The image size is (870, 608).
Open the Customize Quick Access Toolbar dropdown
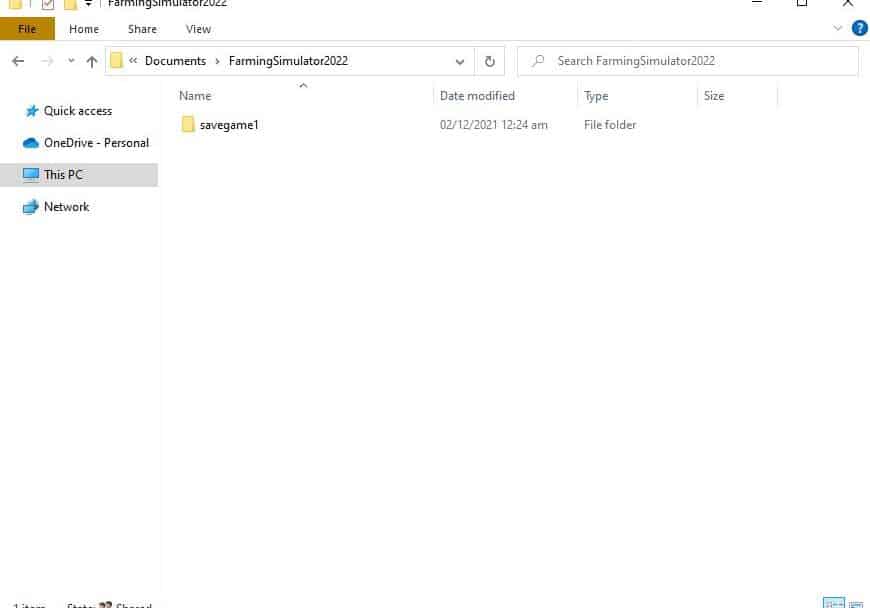[x=88, y=4]
